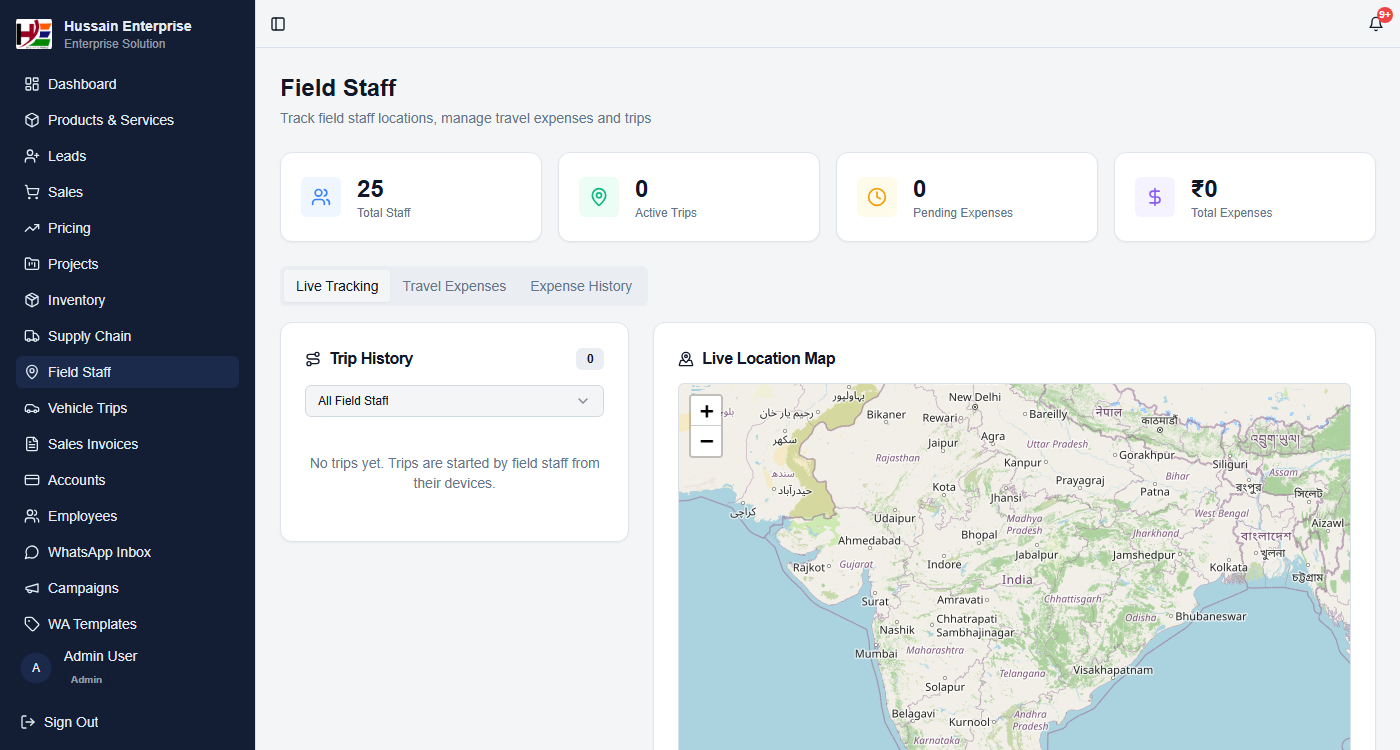This screenshot has height=750, width=1400.
Task: Click the Supply Chain truck icon
Action: pyautogui.click(x=32, y=336)
